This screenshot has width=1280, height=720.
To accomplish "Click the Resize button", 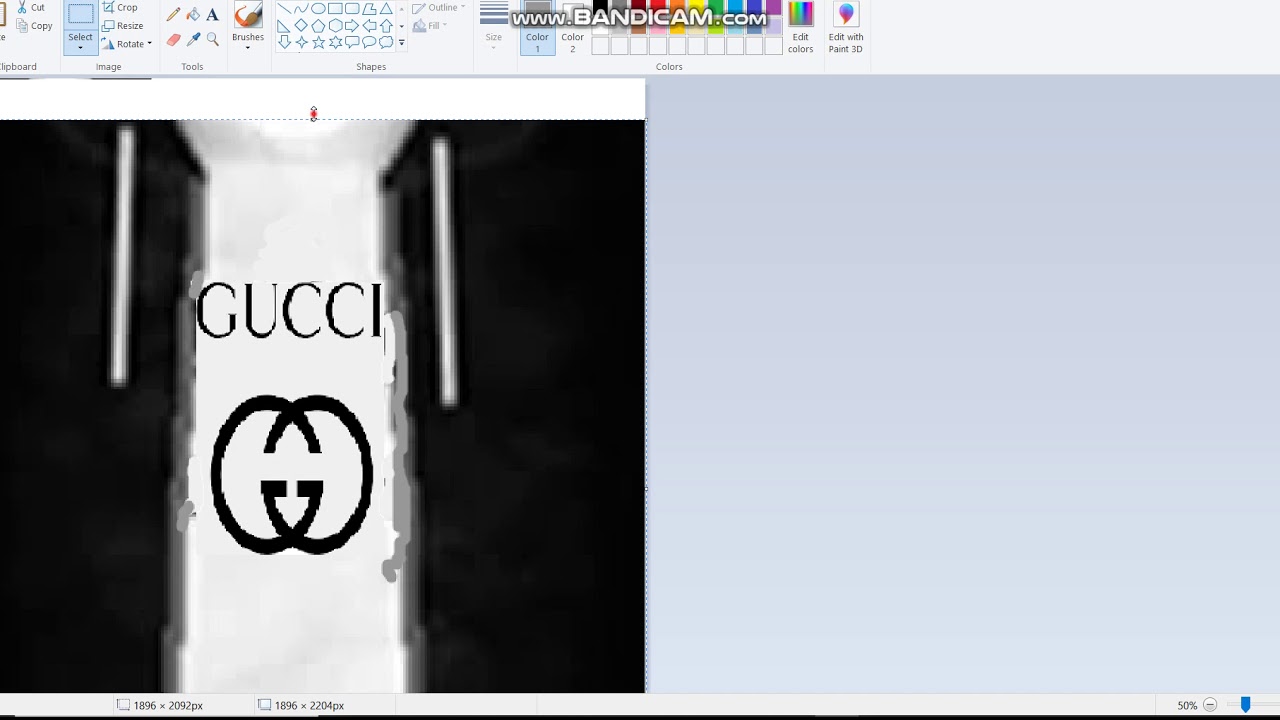I will pos(123,26).
